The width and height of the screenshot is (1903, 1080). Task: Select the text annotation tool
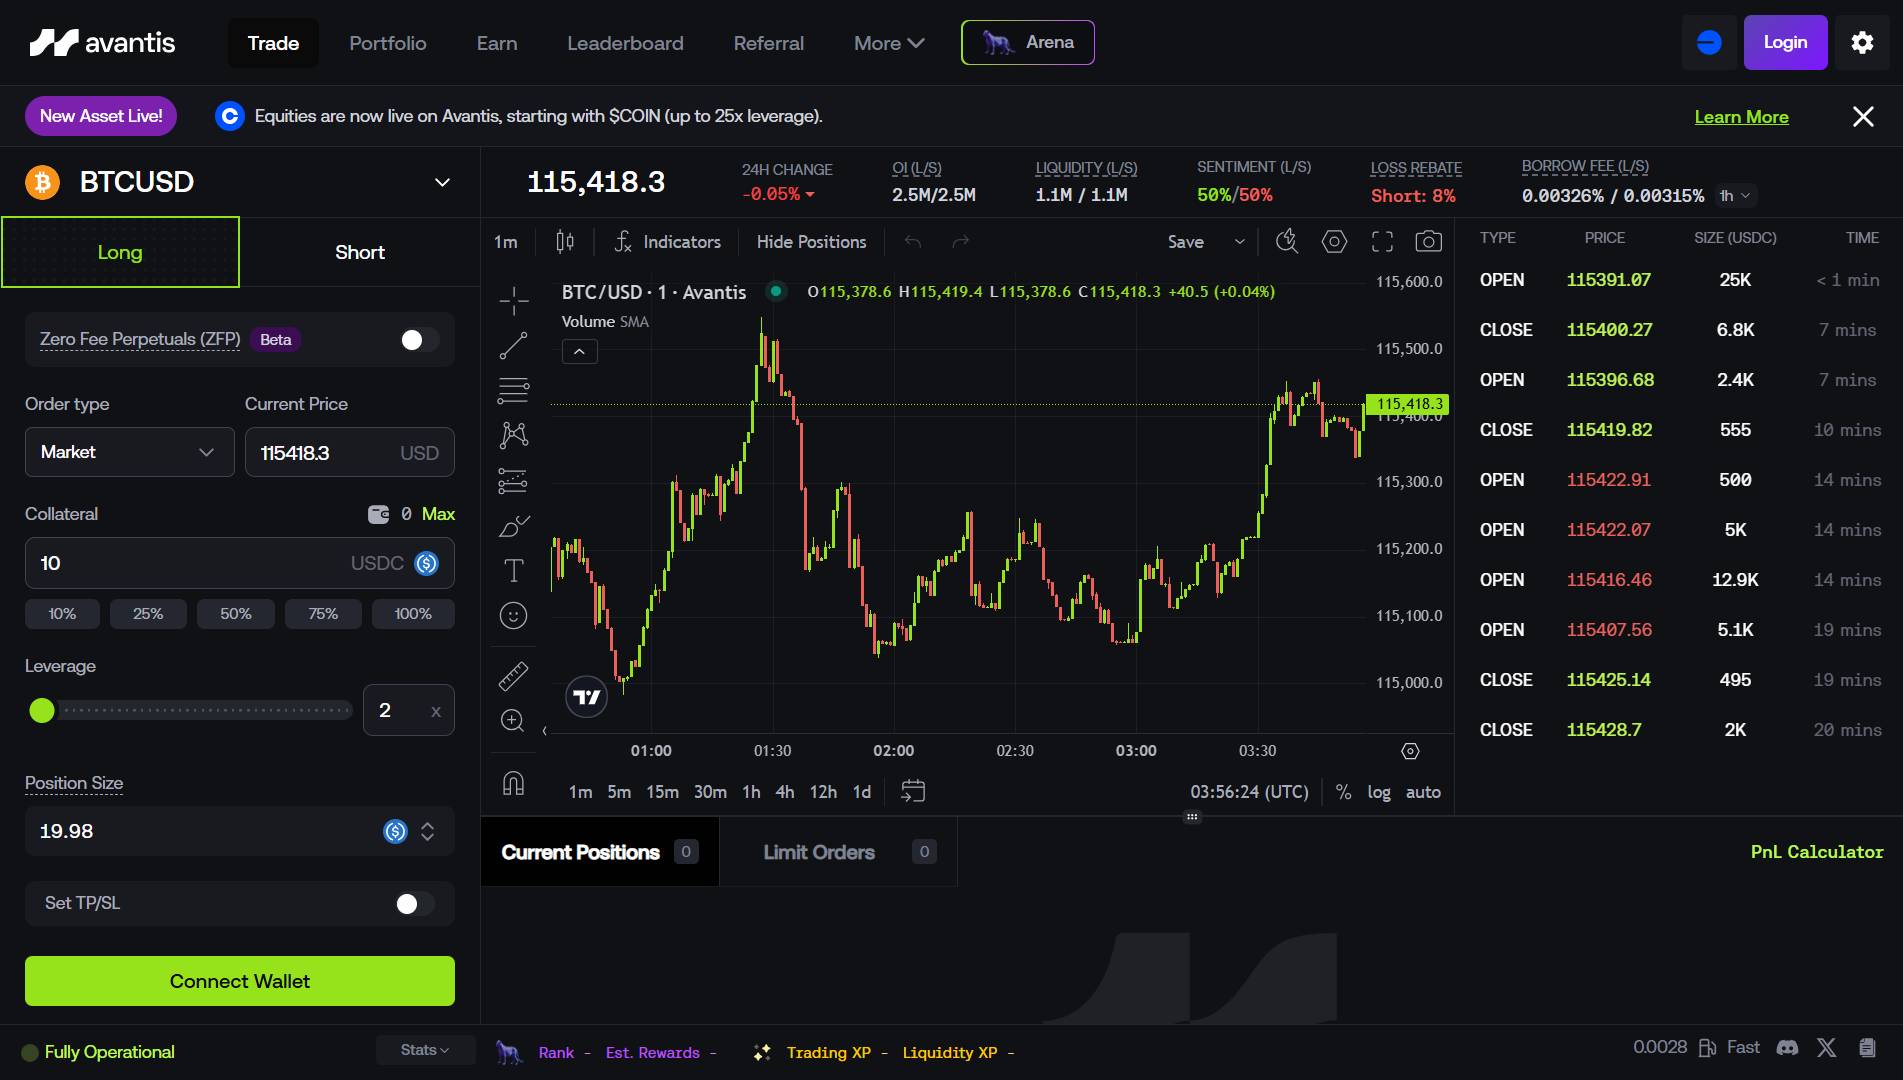pyautogui.click(x=513, y=570)
